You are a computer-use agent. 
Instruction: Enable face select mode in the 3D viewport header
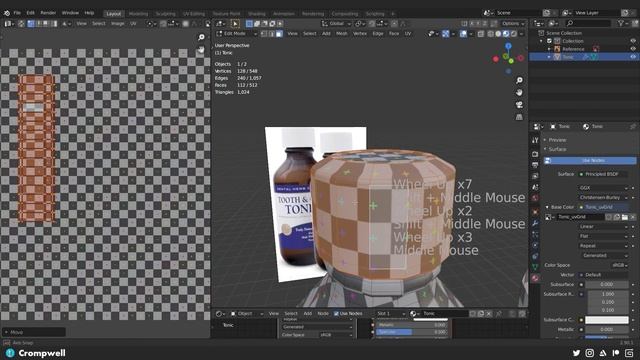coord(279,34)
